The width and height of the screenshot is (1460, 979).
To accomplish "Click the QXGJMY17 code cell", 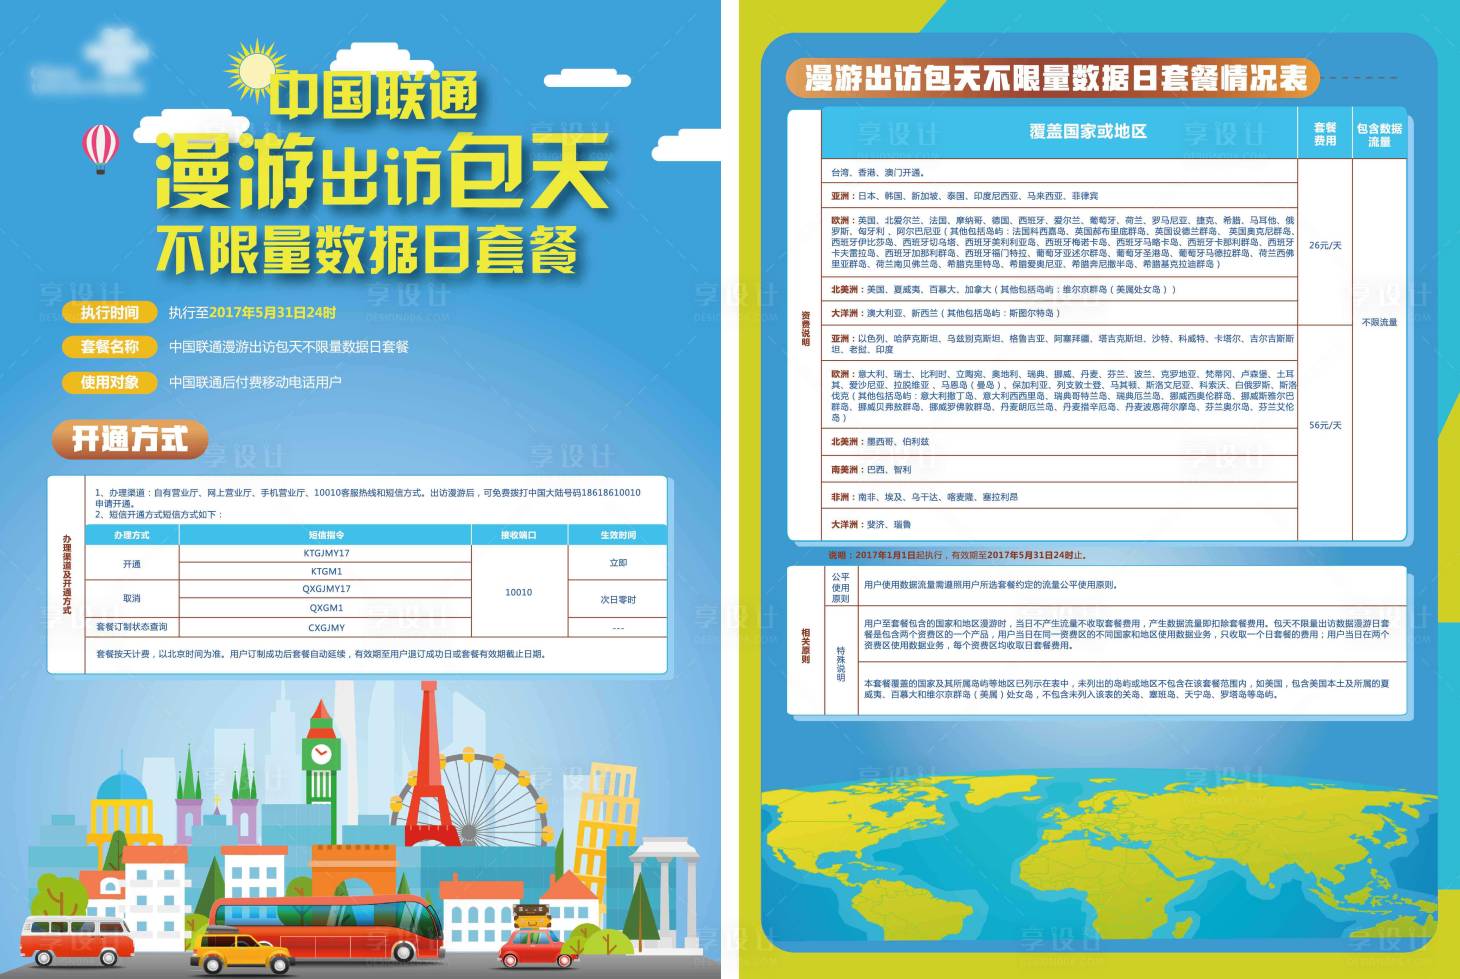I will pos(326,589).
